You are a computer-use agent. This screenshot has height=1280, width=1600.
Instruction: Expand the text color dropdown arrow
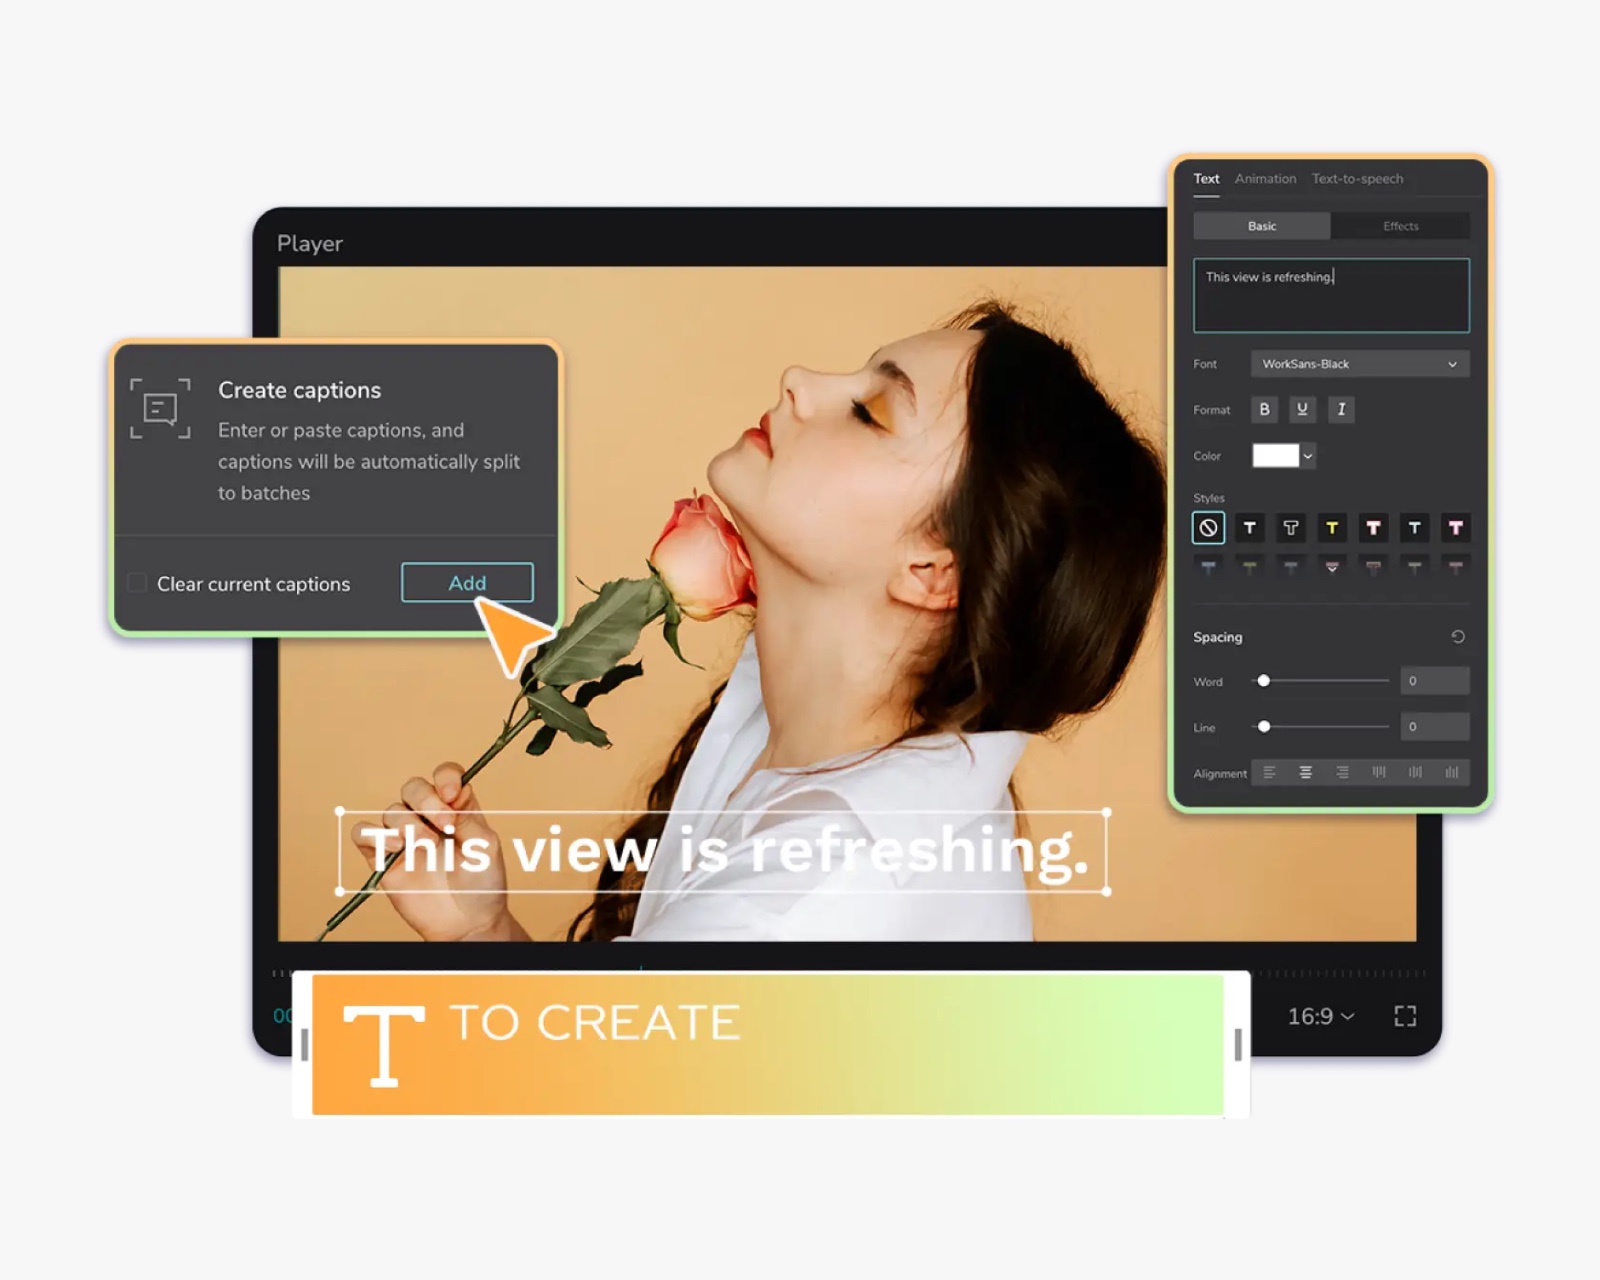click(x=1308, y=456)
